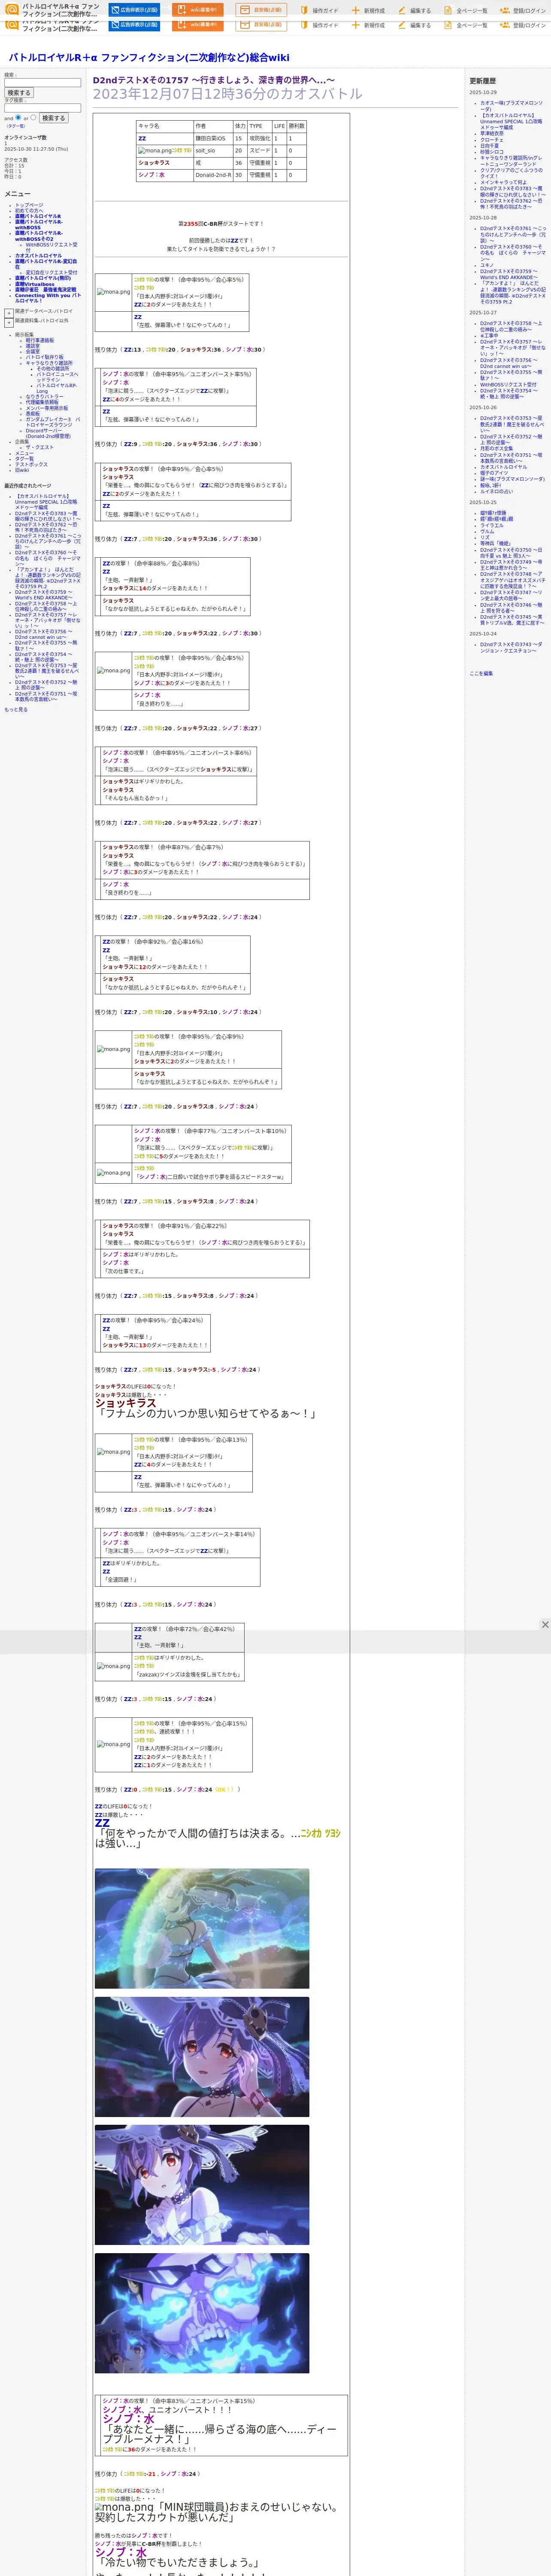Click ここを編集 under update history
This screenshot has height=2576, width=551.
[481, 674]
